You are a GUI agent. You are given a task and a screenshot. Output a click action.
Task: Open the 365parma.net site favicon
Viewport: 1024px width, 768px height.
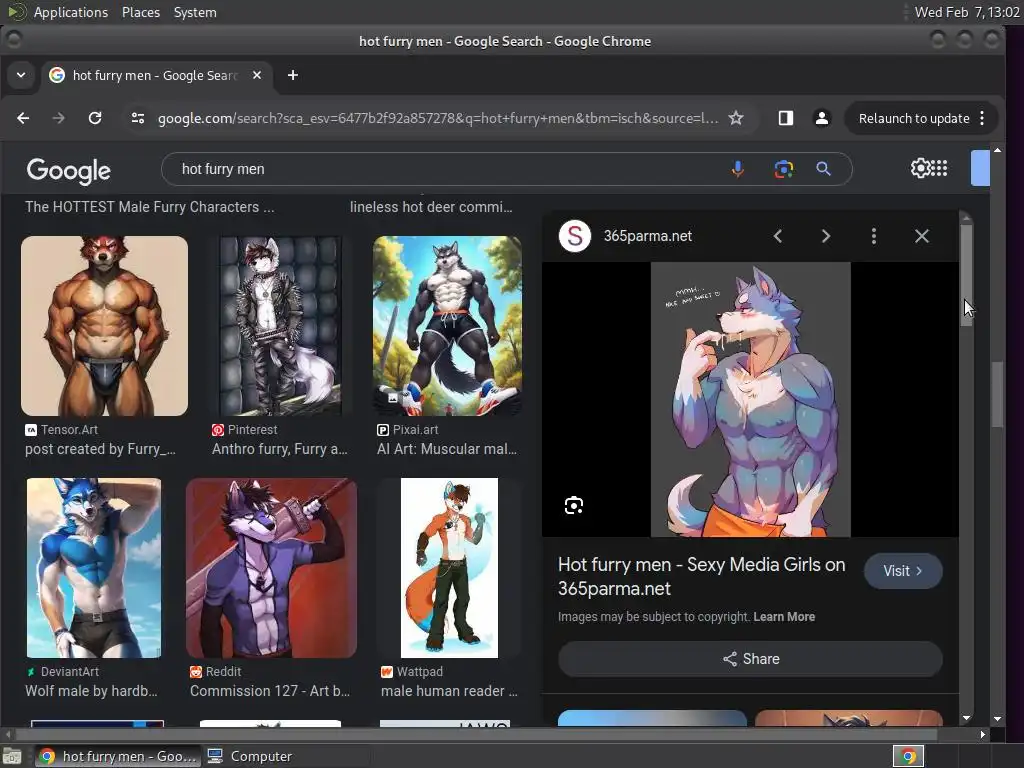pos(575,236)
